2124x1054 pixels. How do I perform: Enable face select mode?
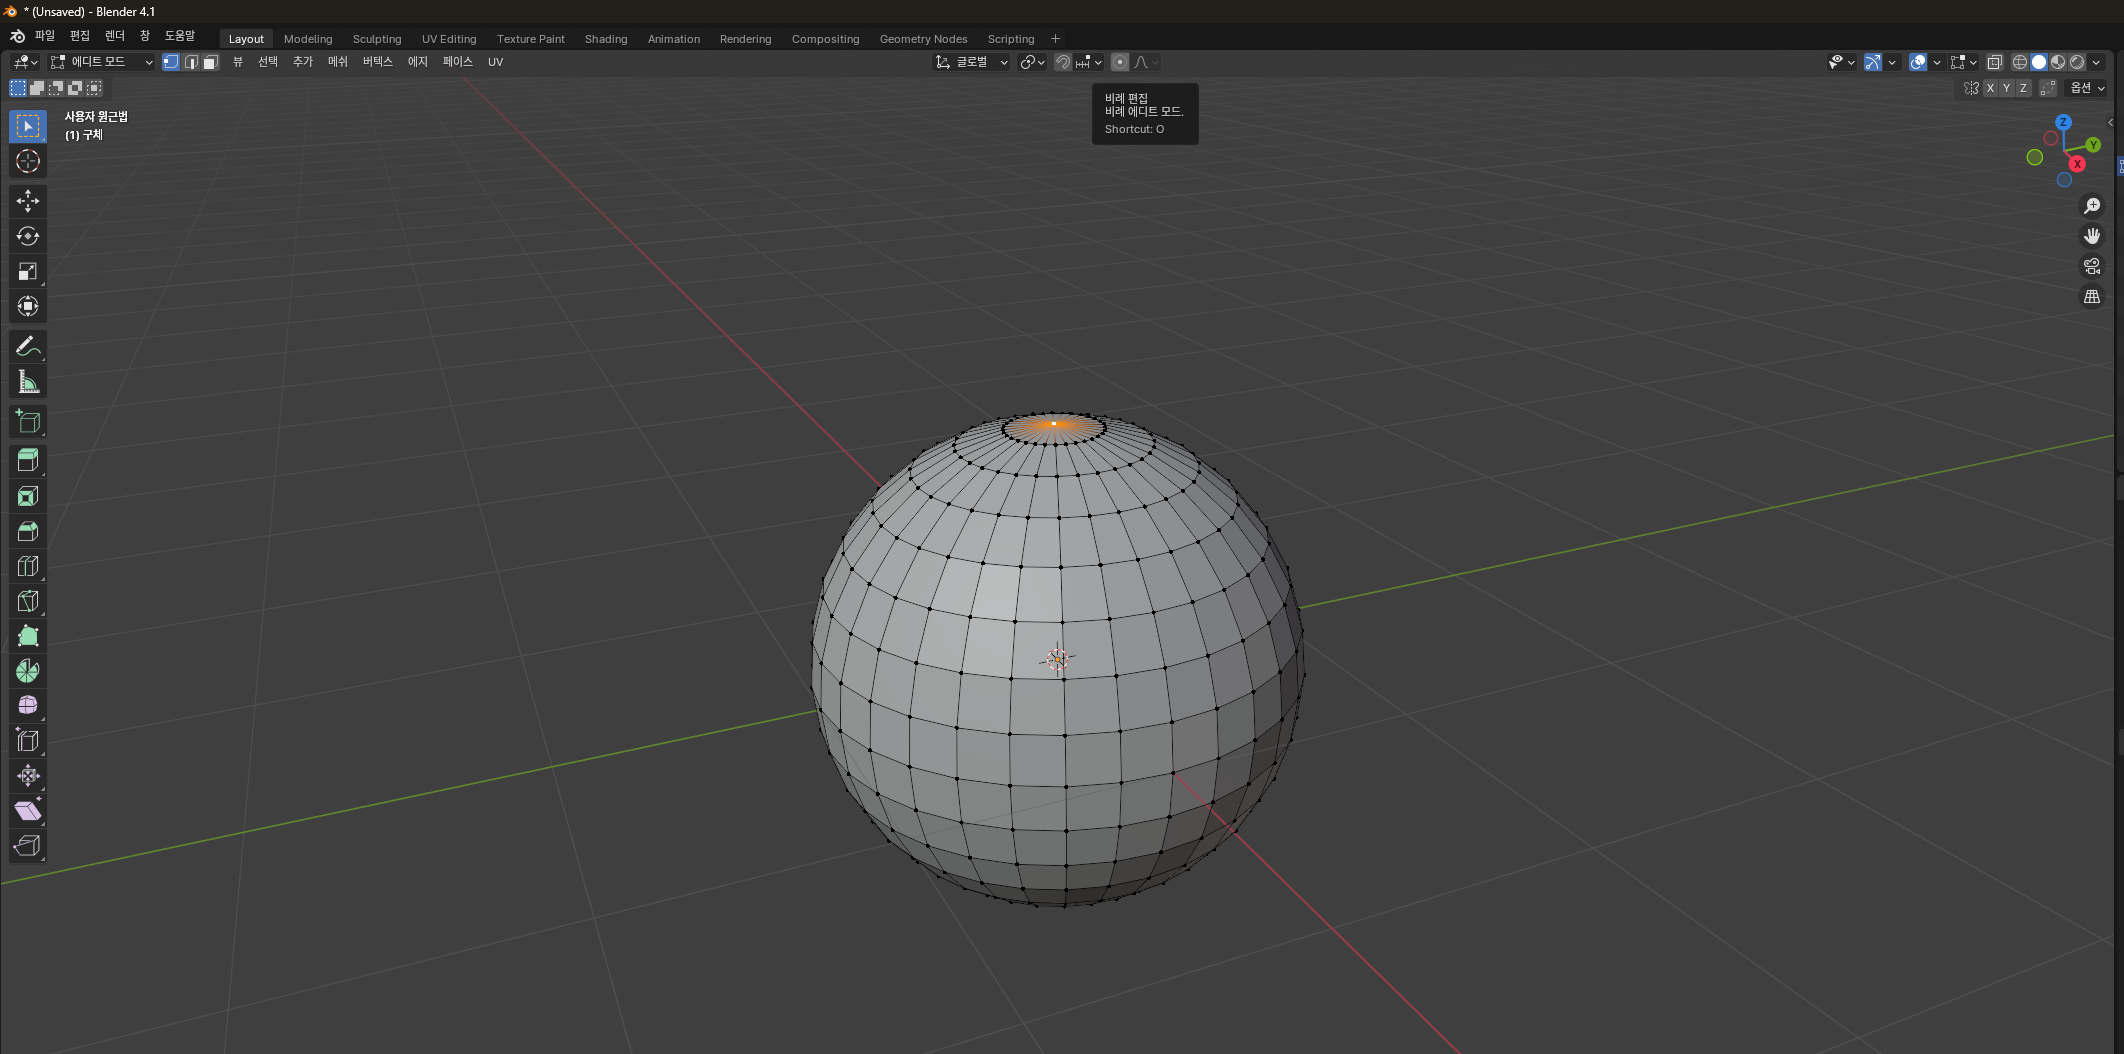click(211, 62)
